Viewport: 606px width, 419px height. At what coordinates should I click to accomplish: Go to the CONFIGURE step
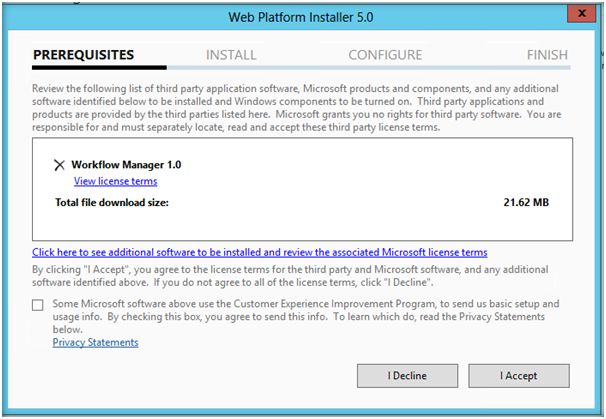click(385, 55)
